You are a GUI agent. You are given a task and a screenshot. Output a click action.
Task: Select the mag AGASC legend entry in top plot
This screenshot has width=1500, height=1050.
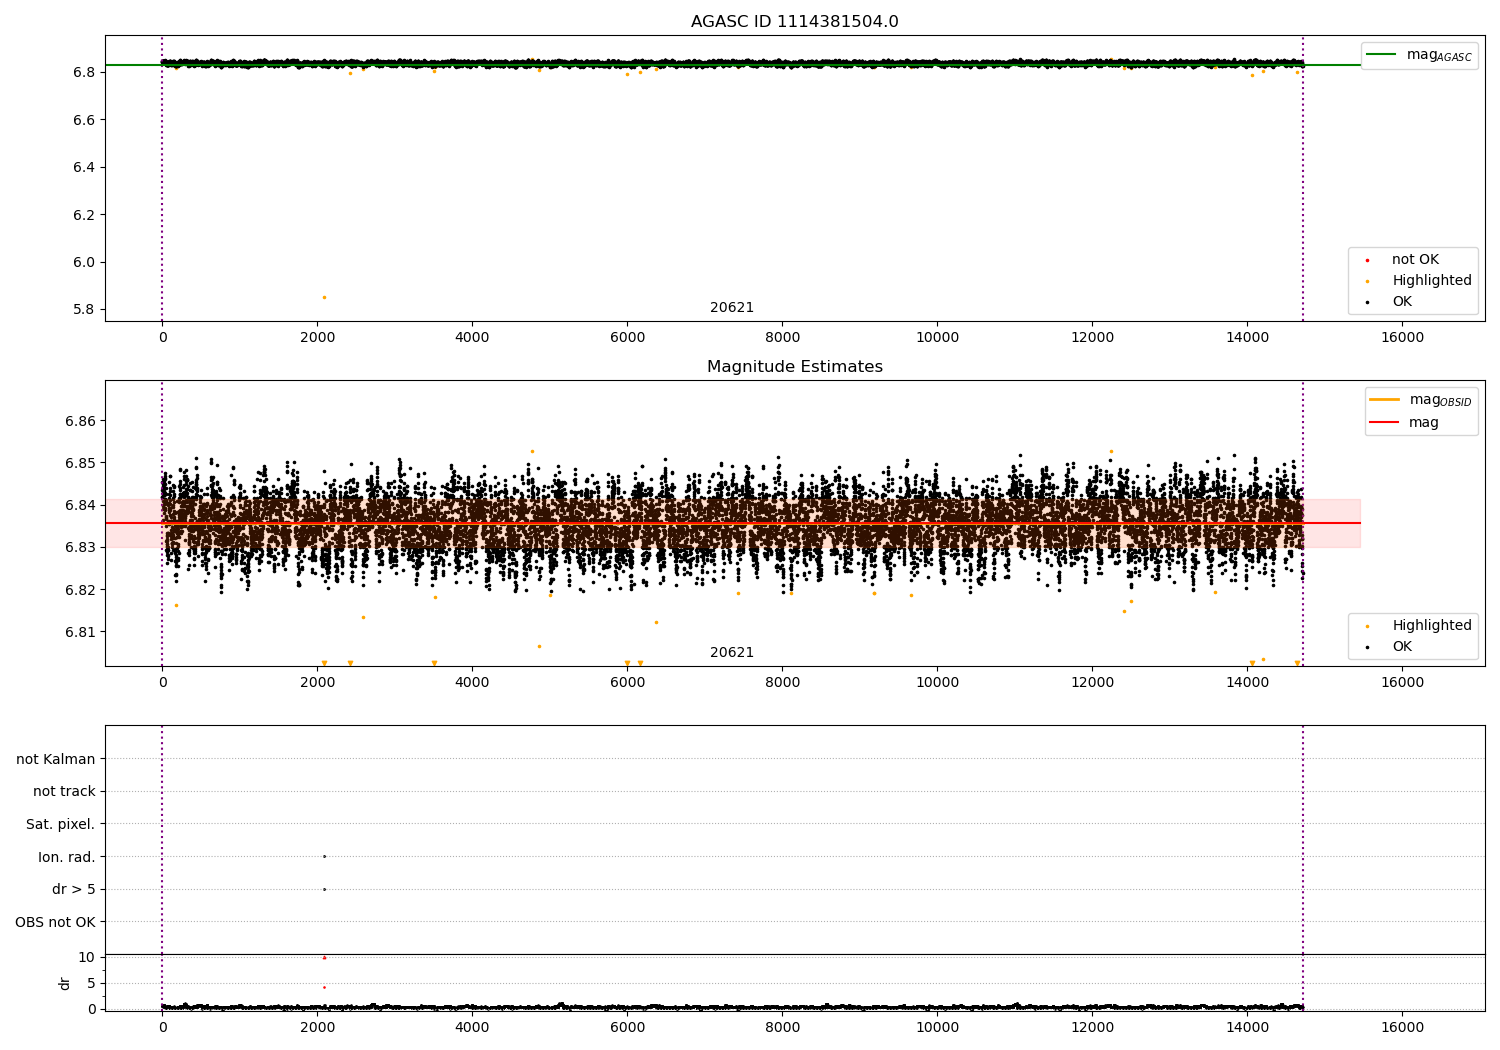click(x=1419, y=55)
